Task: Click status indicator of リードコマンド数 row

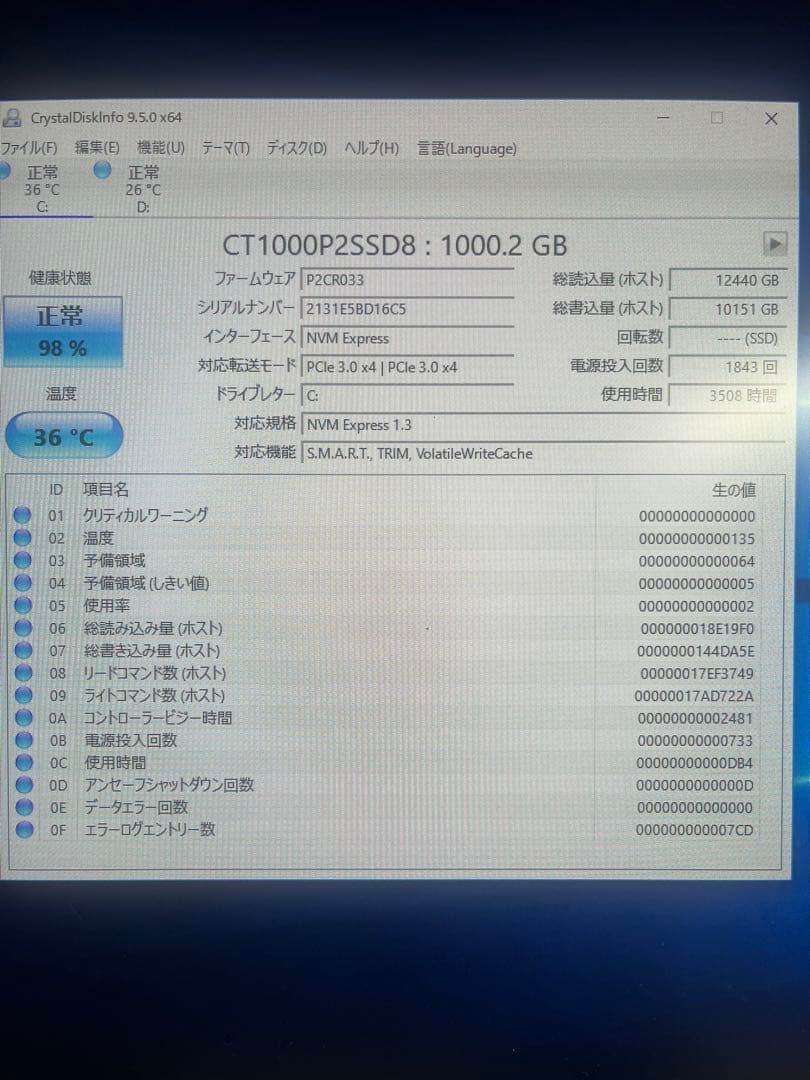Action: [x=23, y=673]
